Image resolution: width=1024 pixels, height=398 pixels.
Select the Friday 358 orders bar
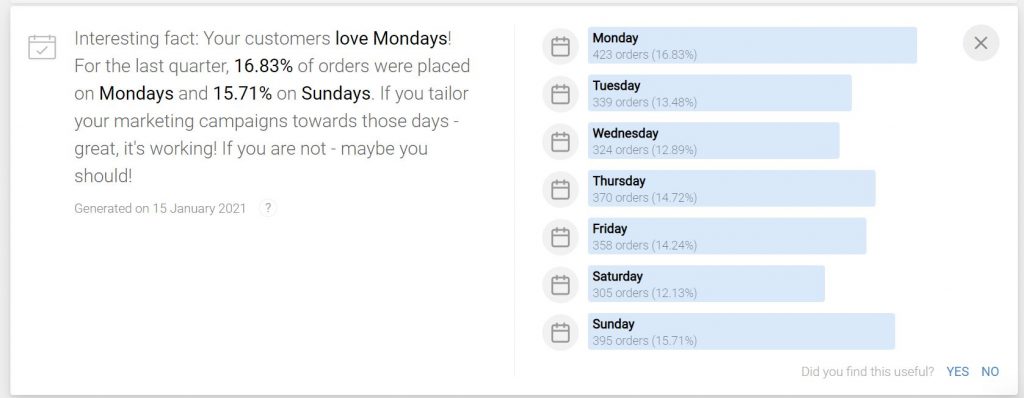[727, 236]
